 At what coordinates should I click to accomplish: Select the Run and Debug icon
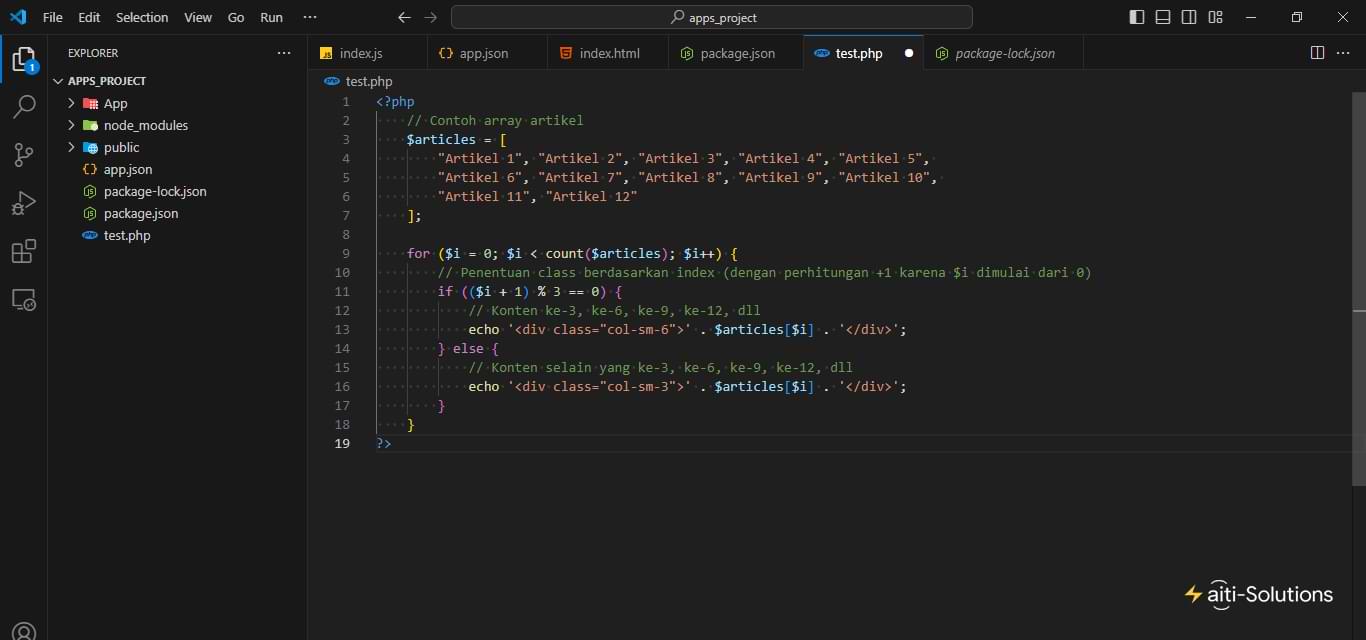pos(23,203)
